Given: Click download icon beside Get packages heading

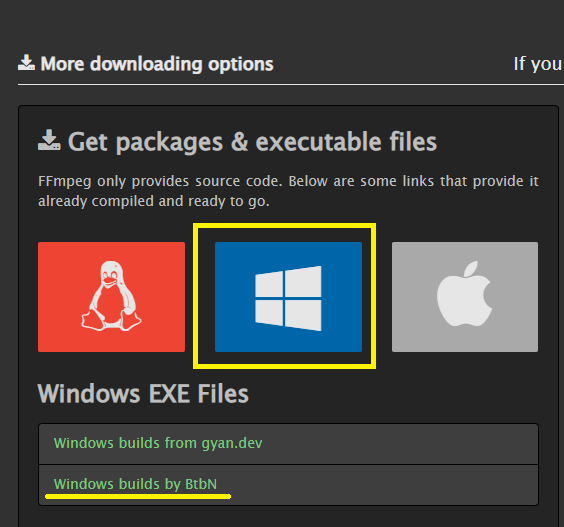Looking at the screenshot, I should coord(49,140).
